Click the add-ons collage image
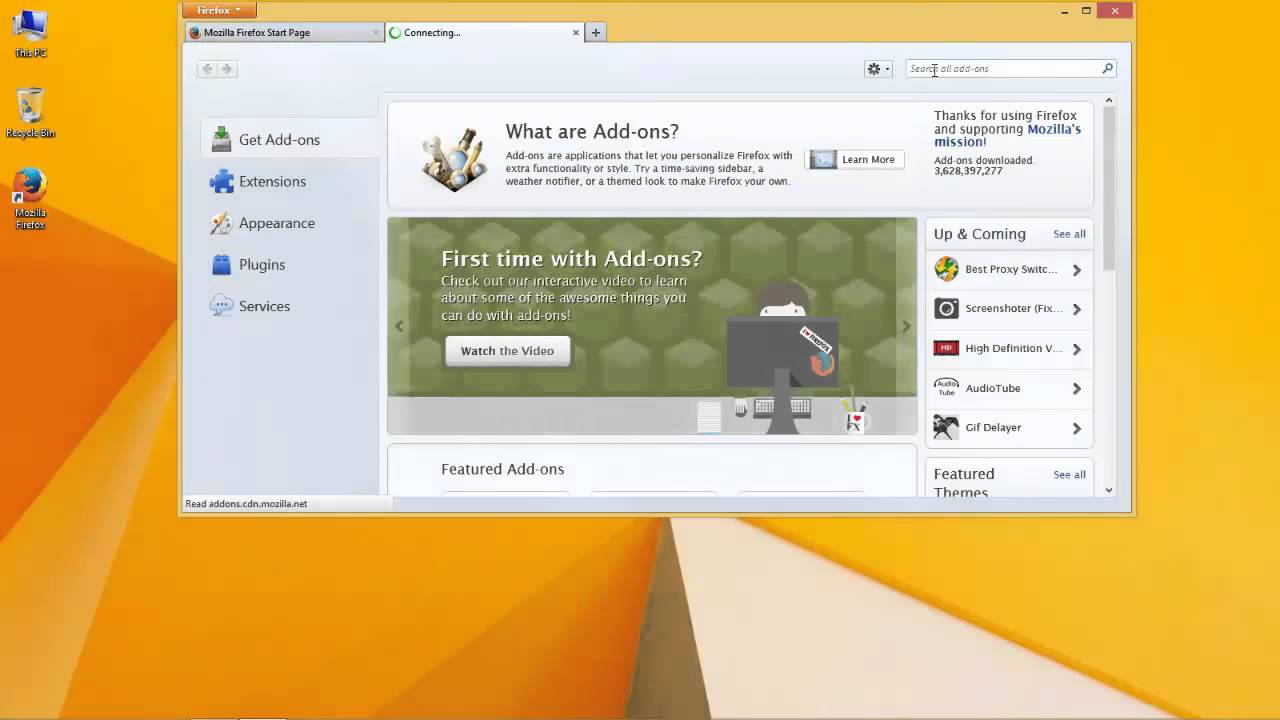Image resolution: width=1280 pixels, height=720 pixels. [x=455, y=159]
